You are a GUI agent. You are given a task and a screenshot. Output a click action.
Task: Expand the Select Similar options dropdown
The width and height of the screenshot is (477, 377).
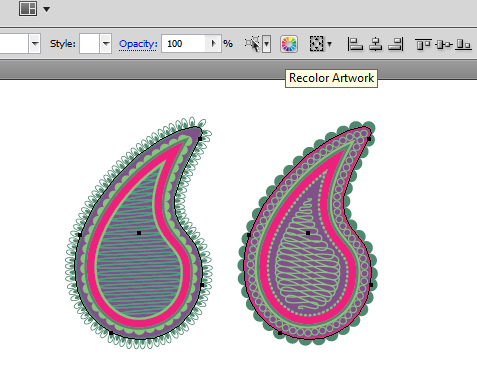[266, 44]
